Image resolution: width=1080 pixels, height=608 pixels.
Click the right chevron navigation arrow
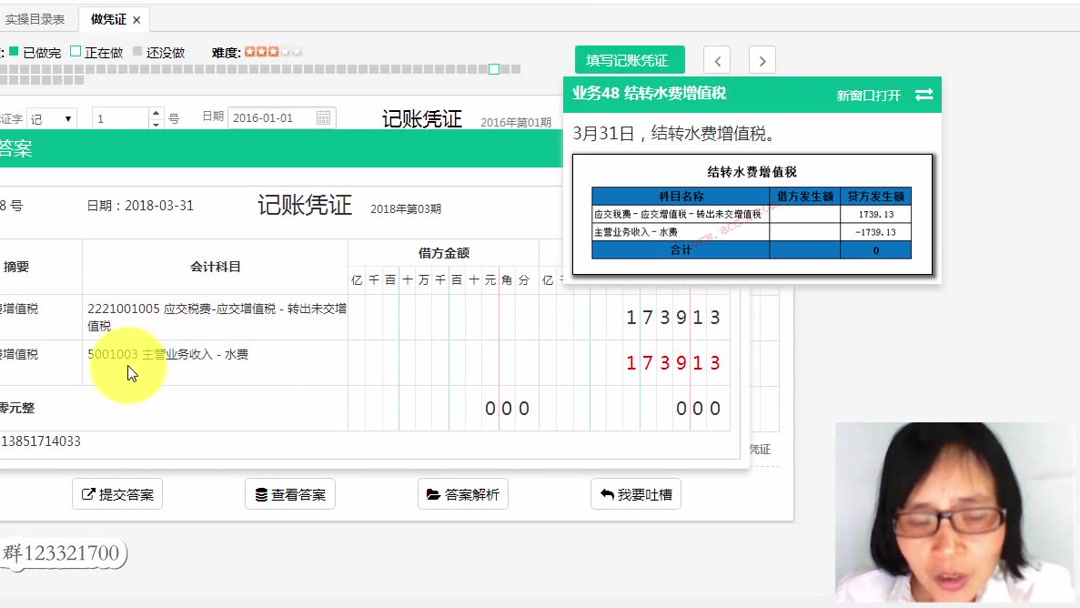[762, 60]
